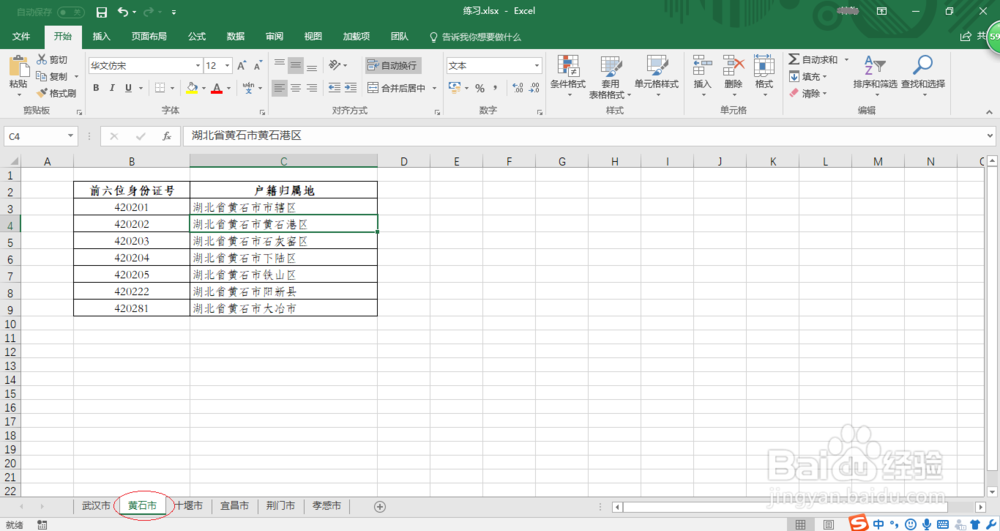The height and width of the screenshot is (531, 1000).
Task: Apply yellow fill color bucket
Action: 192,88
